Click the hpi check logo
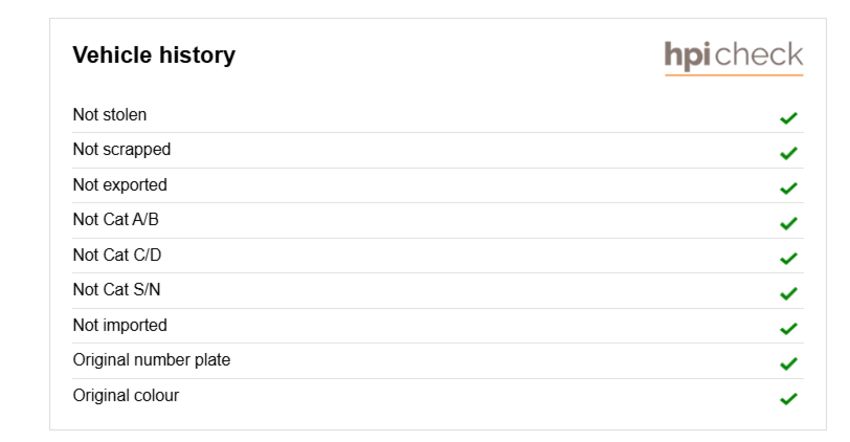The image size is (850, 442). [733, 56]
